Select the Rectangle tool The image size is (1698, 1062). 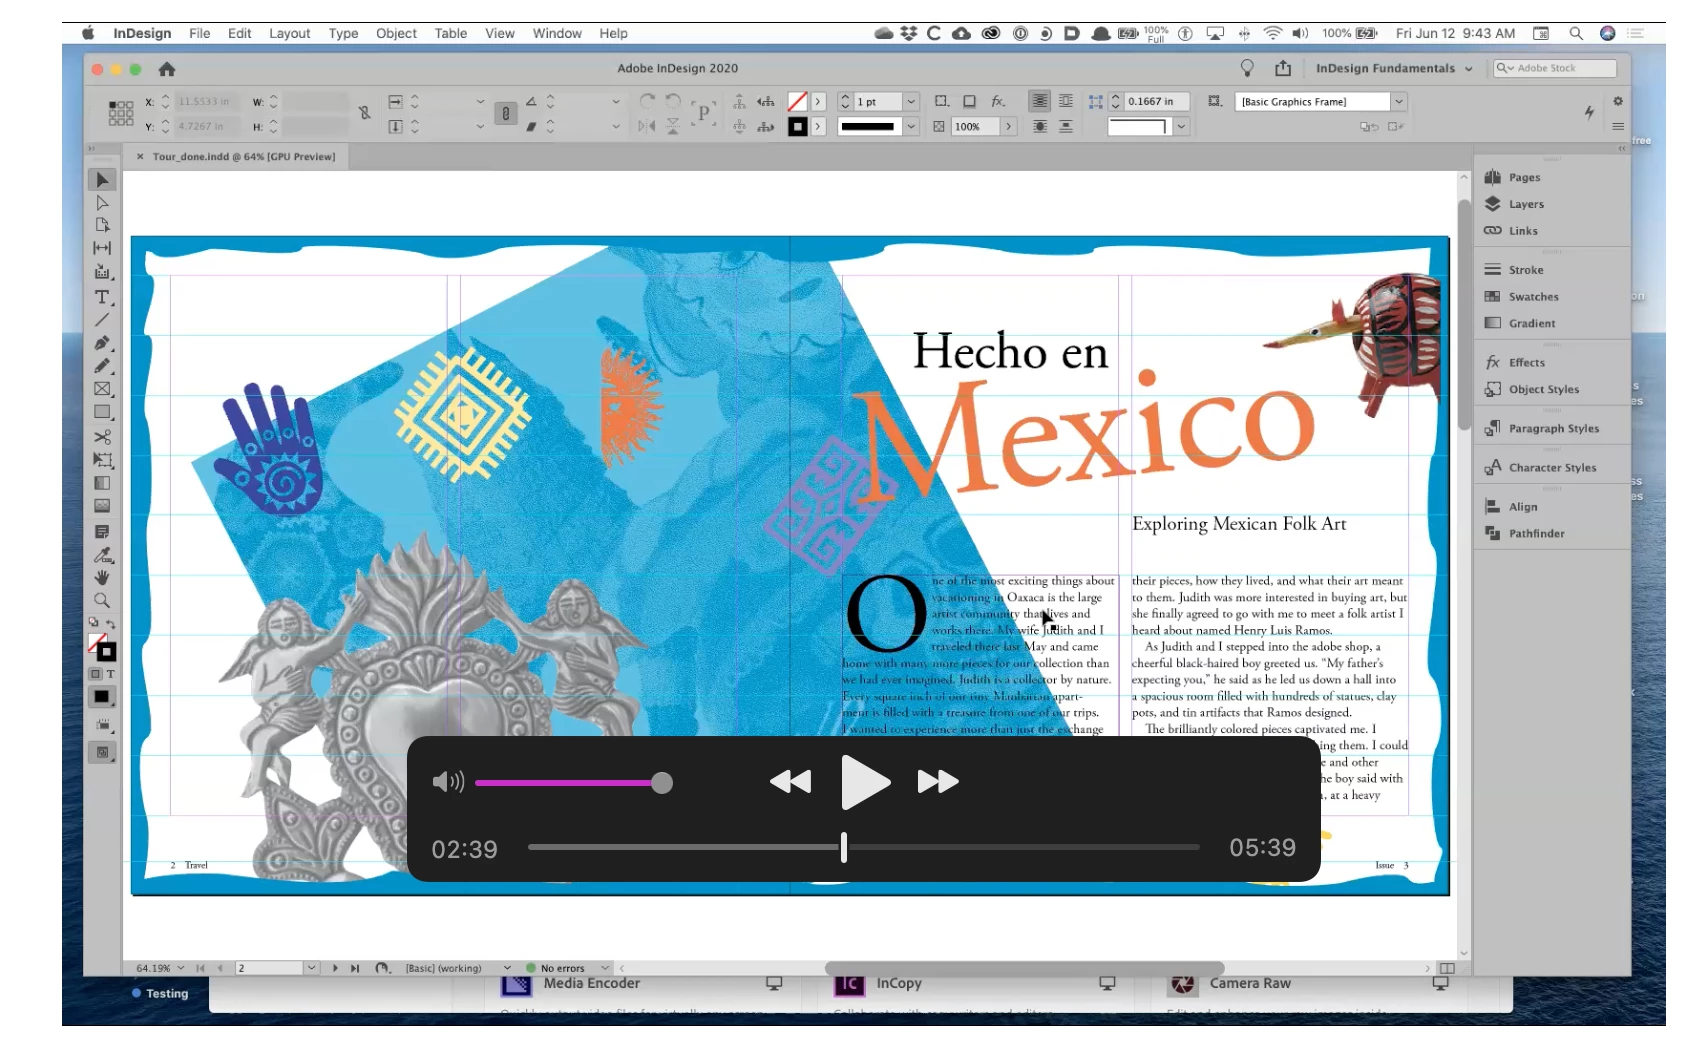(102, 412)
